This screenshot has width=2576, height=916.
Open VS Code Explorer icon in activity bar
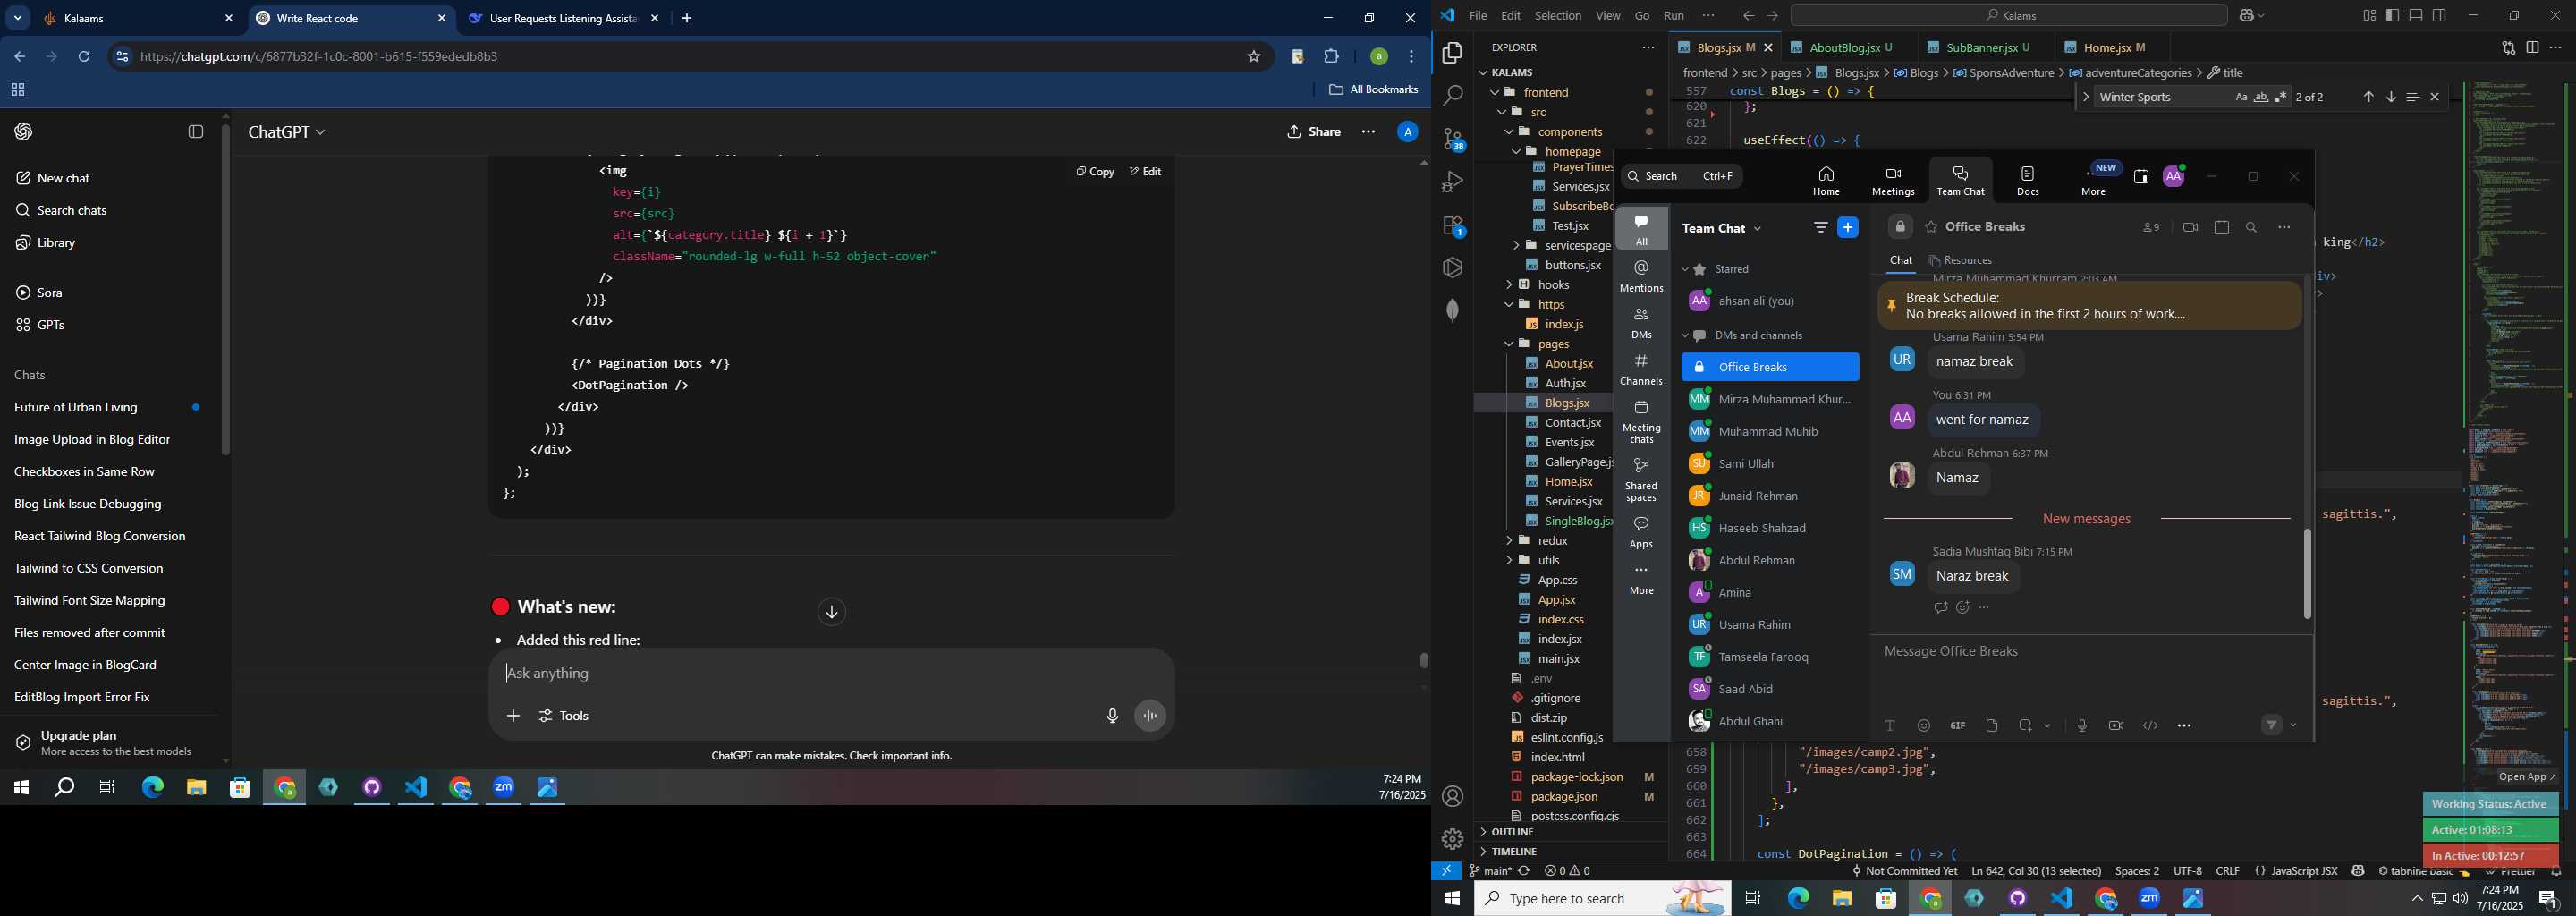[1452, 52]
